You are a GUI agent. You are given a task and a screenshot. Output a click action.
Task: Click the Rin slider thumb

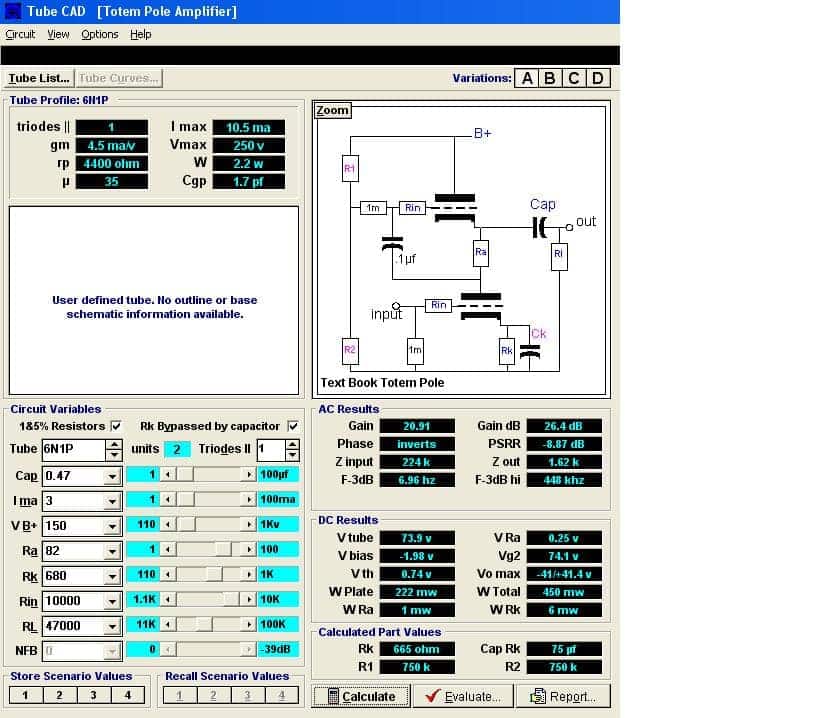230,599
